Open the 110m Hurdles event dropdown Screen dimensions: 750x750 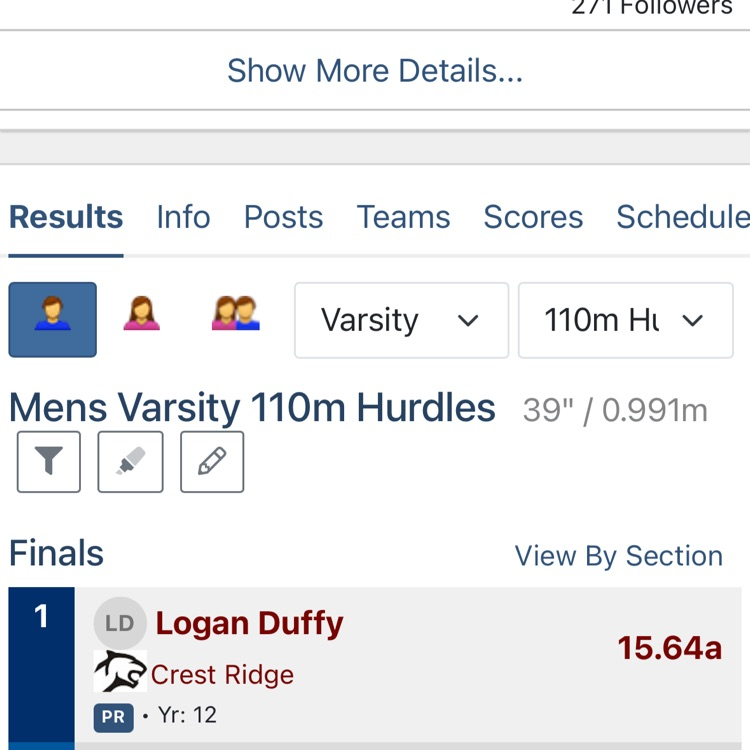(625, 320)
